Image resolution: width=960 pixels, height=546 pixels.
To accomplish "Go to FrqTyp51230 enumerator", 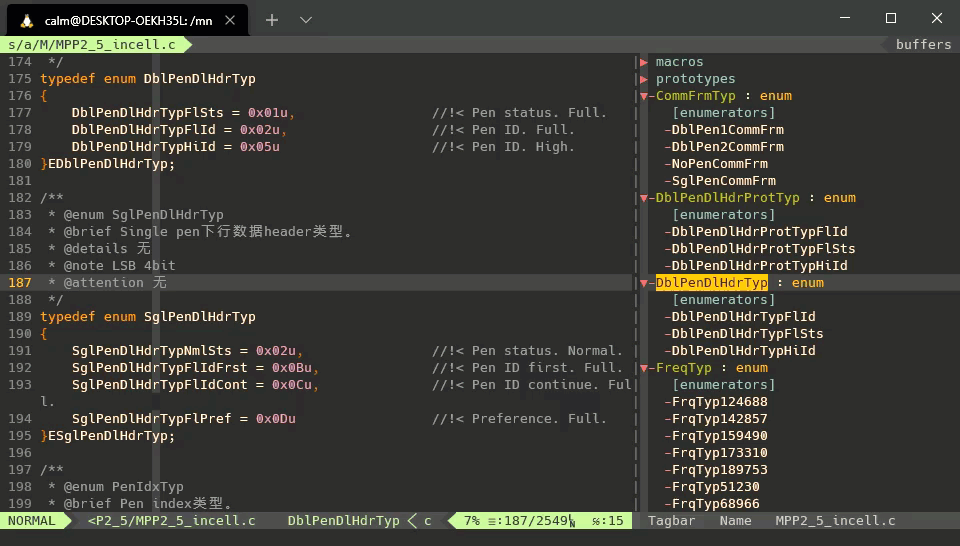I will click(716, 487).
